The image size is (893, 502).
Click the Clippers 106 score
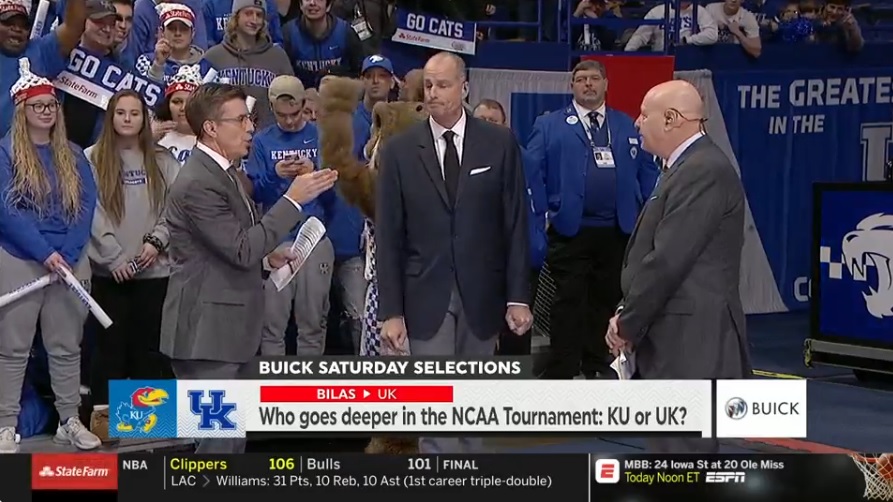pyautogui.click(x=232, y=464)
